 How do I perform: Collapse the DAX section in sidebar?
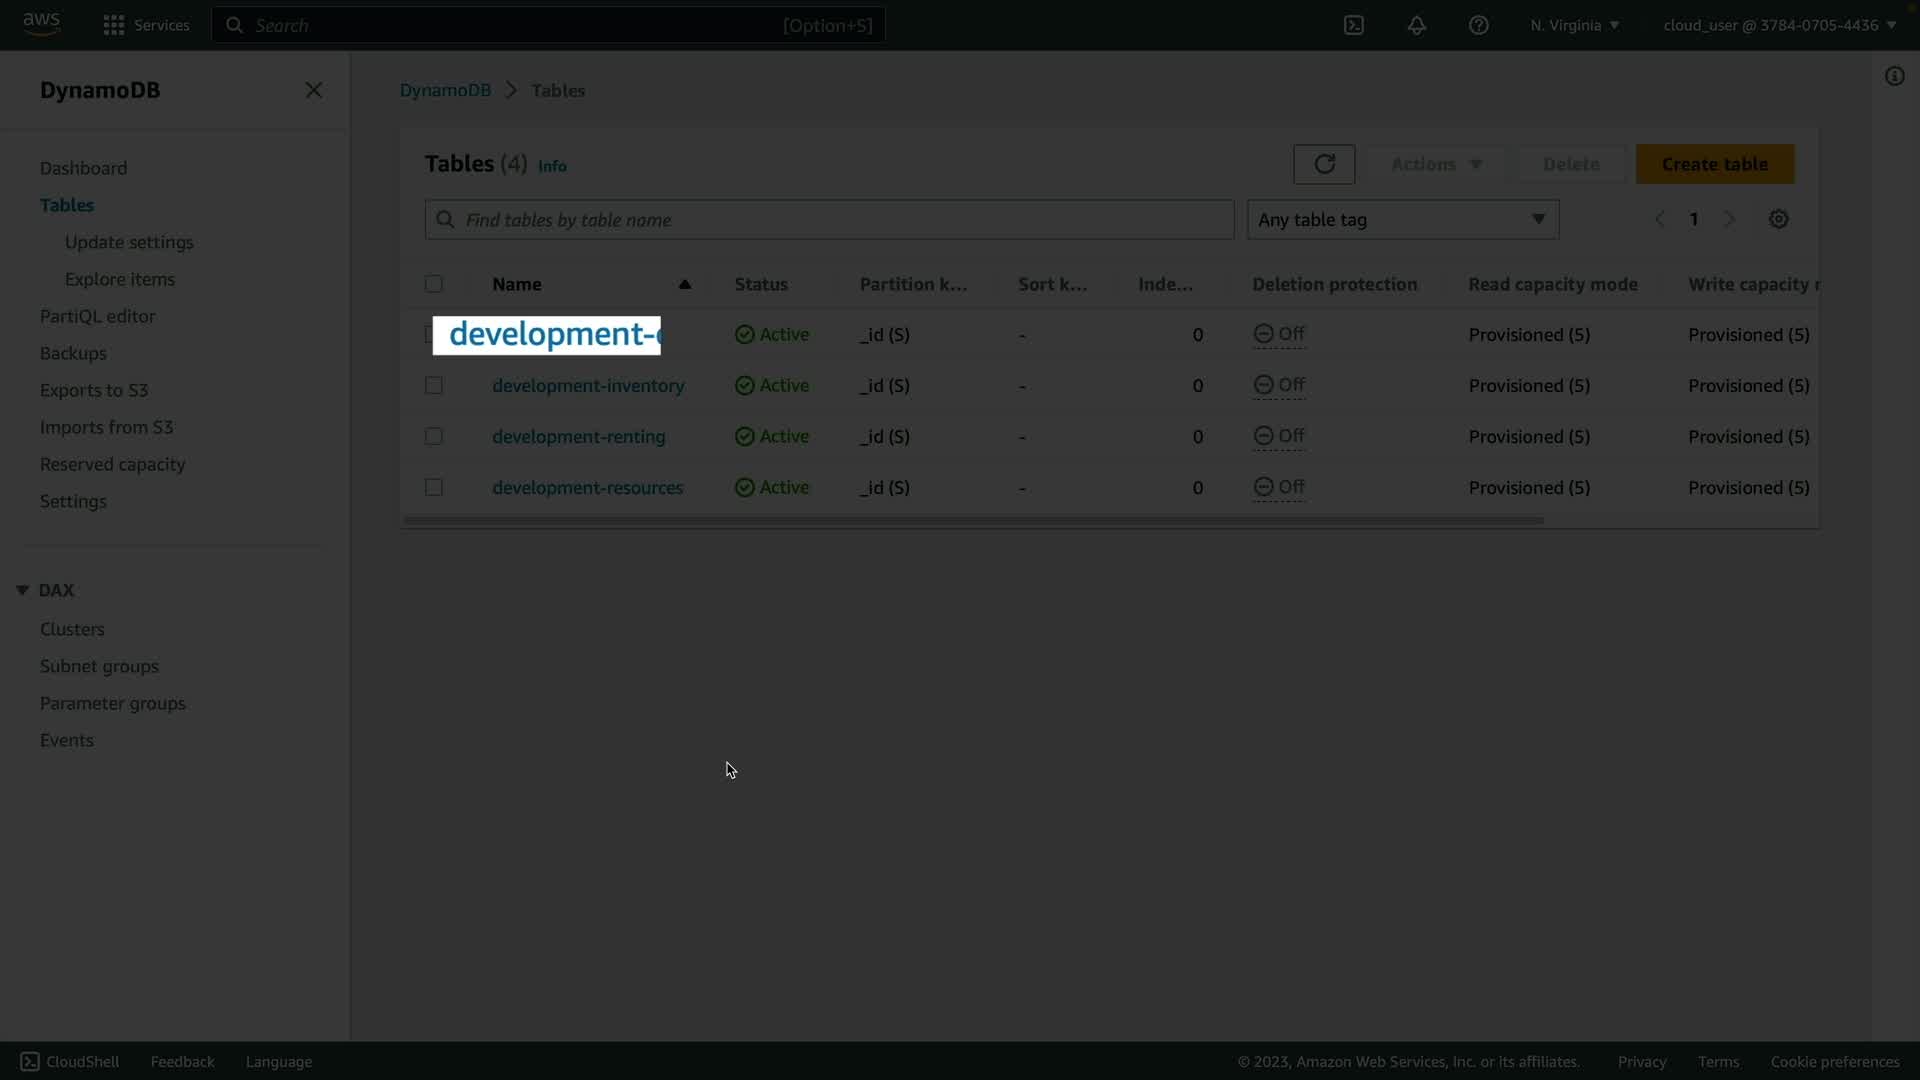(x=22, y=590)
